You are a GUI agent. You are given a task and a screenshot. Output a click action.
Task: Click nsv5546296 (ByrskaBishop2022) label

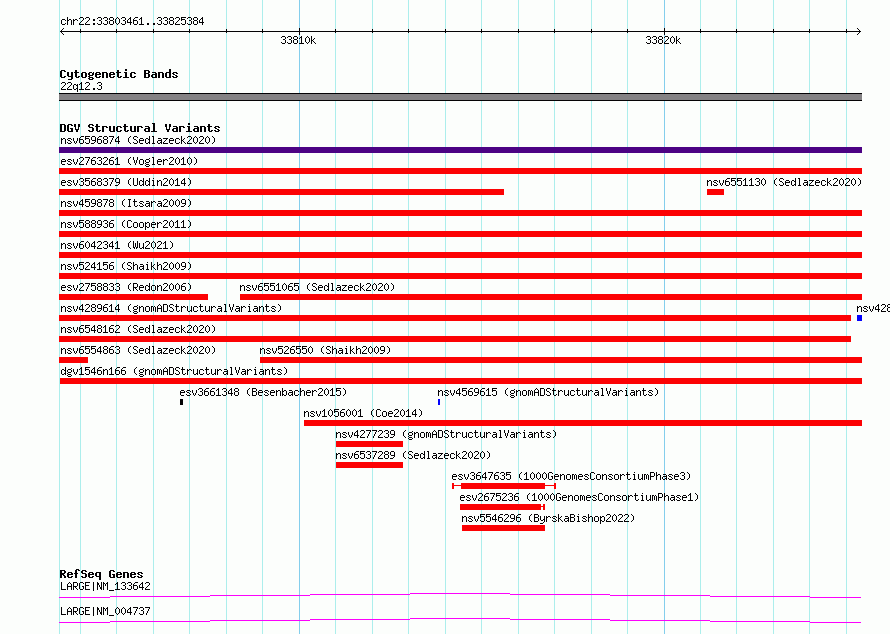tap(548, 518)
